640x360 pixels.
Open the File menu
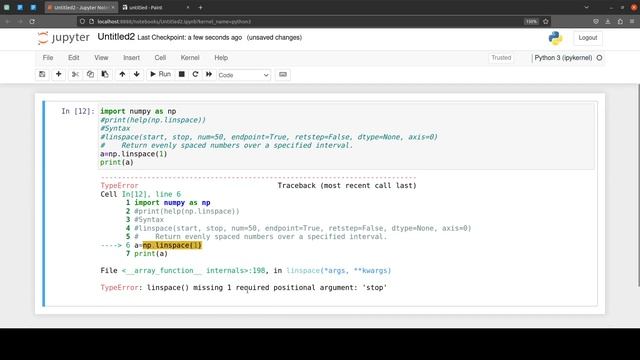[48, 58]
